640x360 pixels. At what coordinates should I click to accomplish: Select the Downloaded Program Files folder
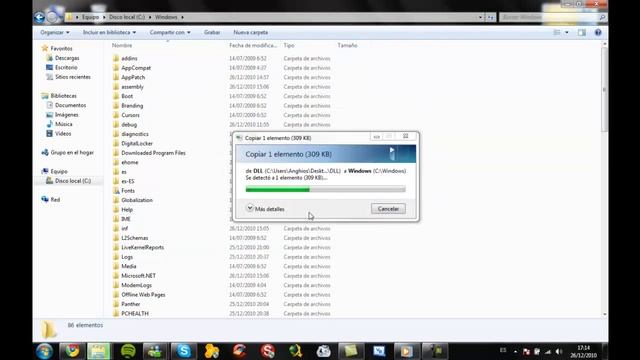coord(153,153)
